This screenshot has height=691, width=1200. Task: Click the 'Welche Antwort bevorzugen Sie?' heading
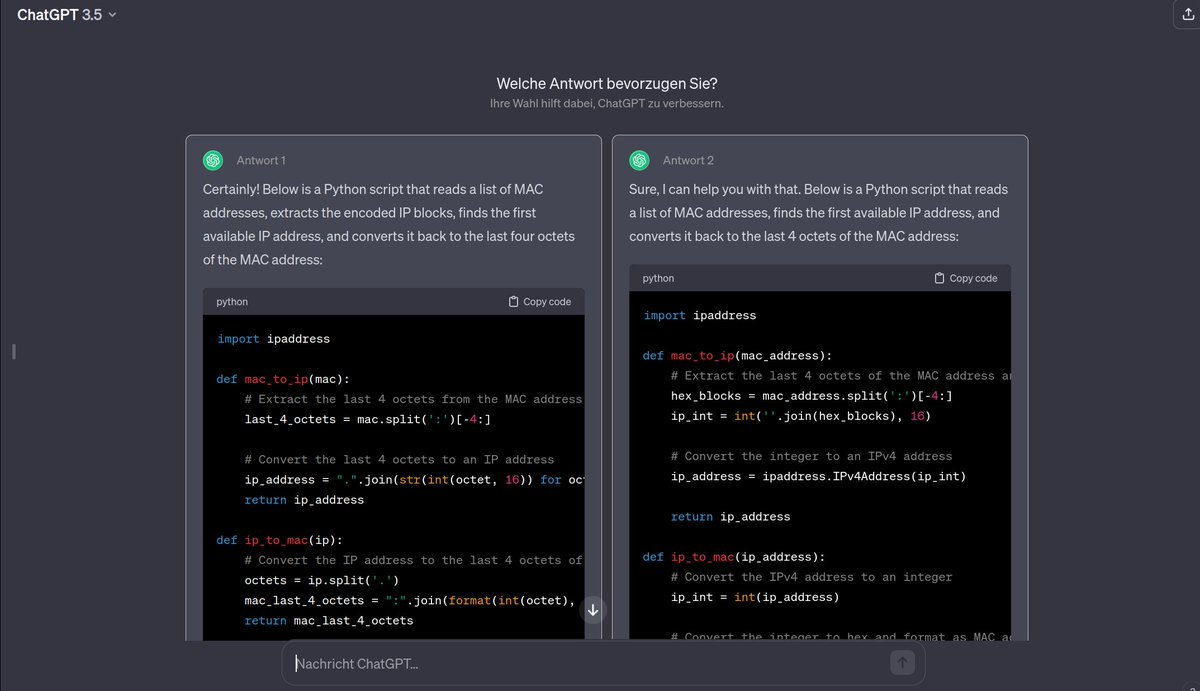pos(607,84)
